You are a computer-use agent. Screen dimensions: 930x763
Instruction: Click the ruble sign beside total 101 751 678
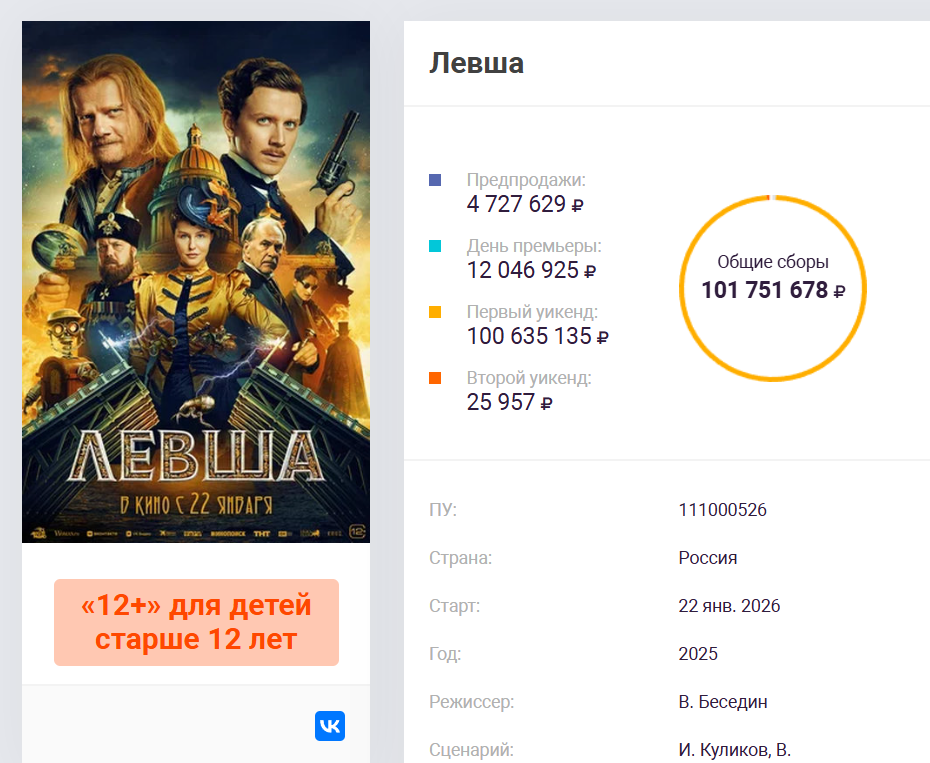[840, 292]
